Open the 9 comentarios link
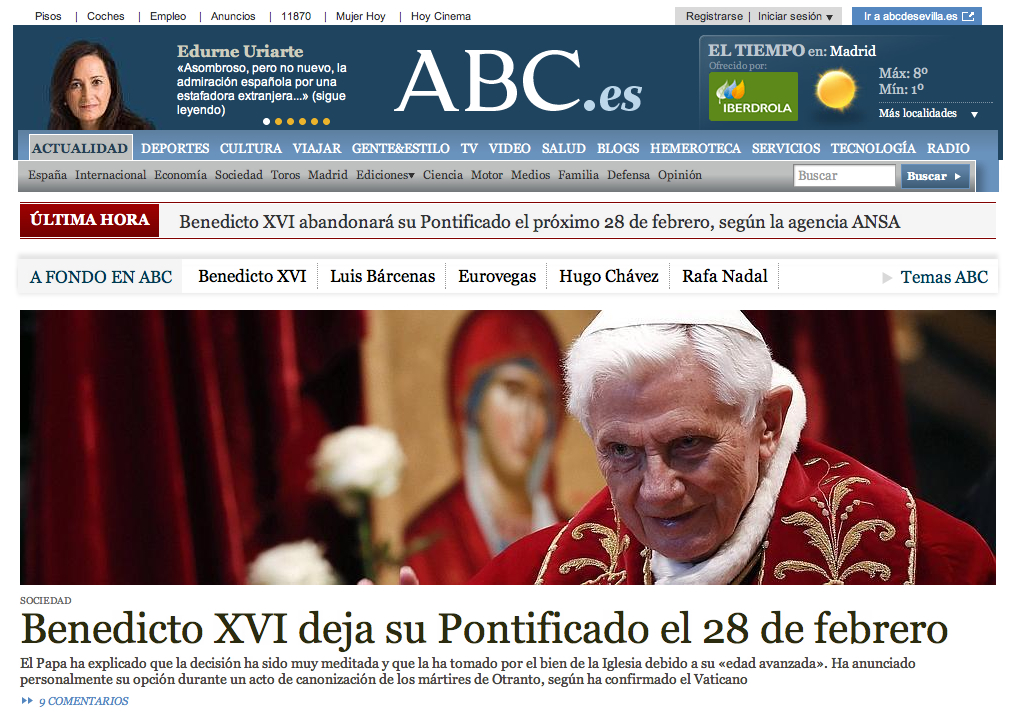The image size is (1011, 714). (x=84, y=701)
